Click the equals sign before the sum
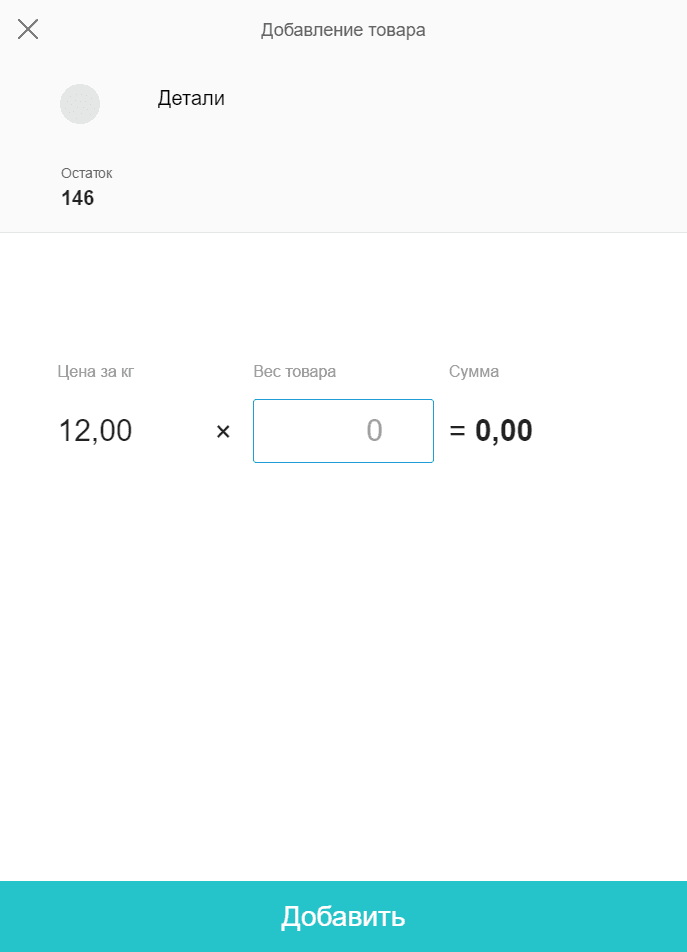This screenshot has height=952, width=687. pos(458,431)
